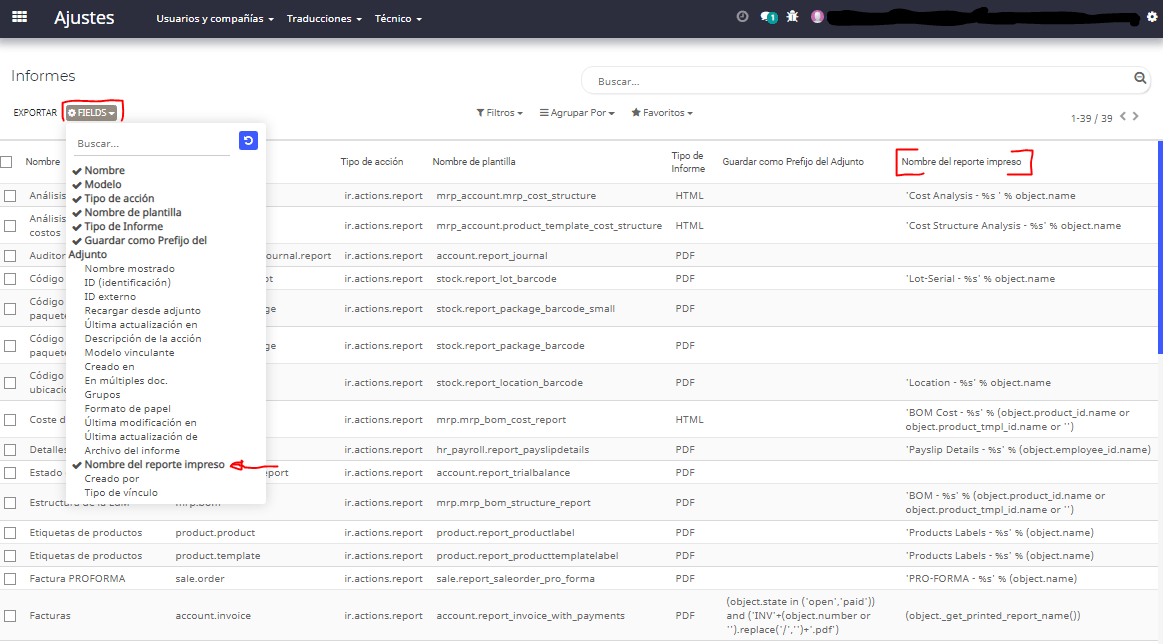Sort by Nombre de plantilla column header

pos(474,162)
